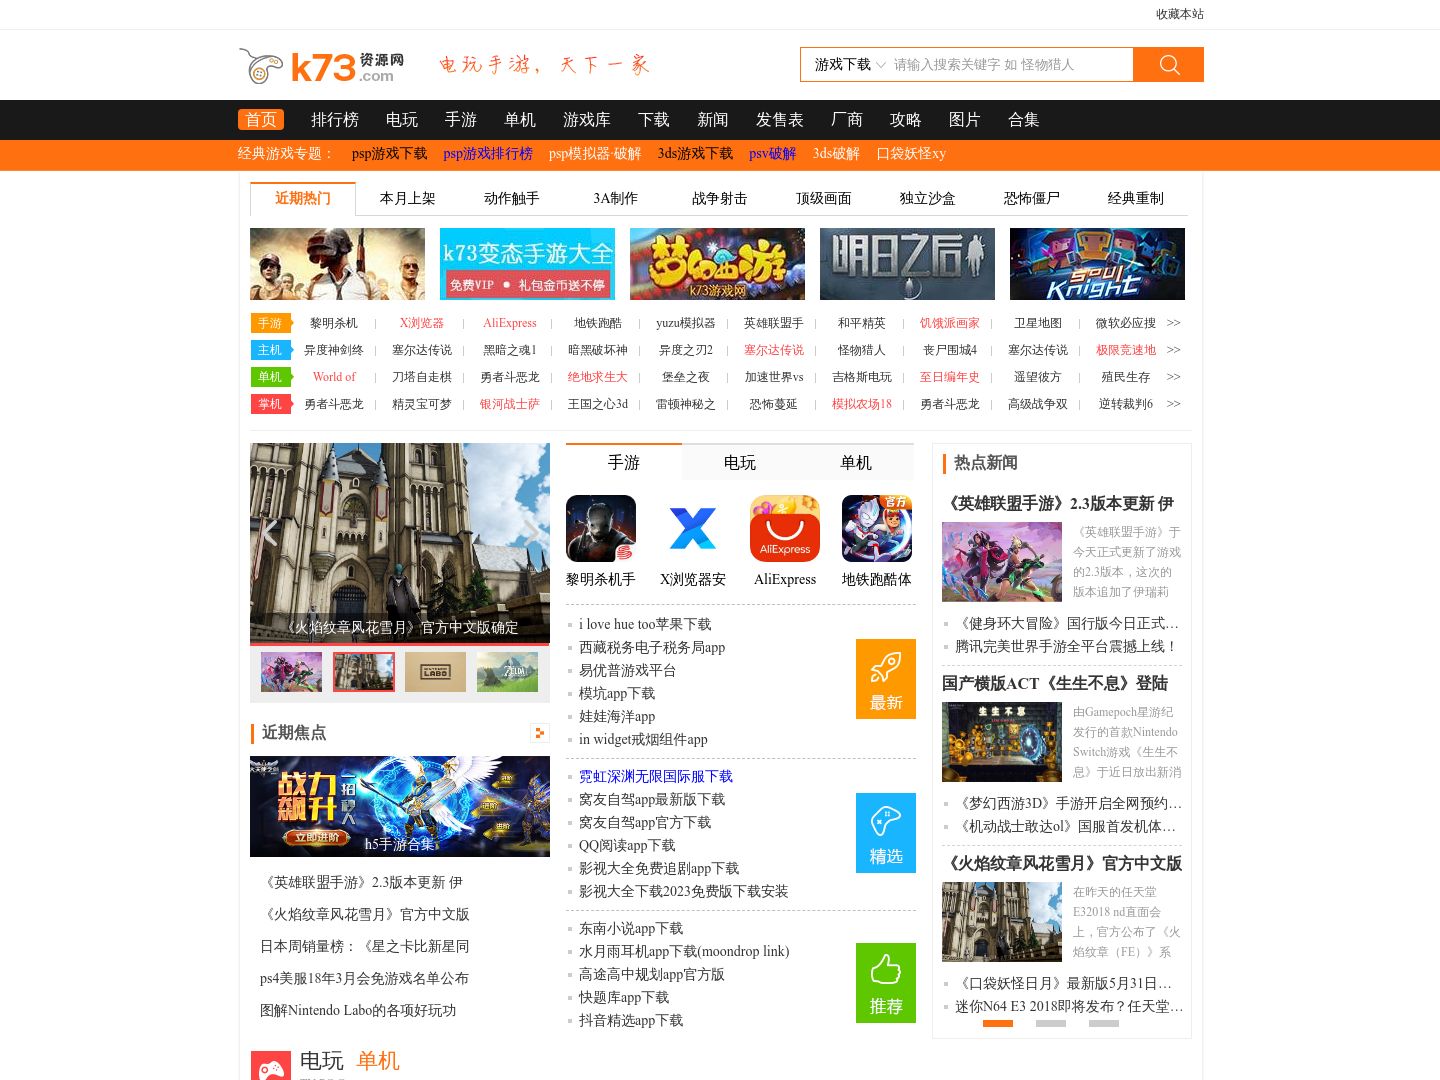This screenshot has height=1080, width=1440.
Task: Show previous slide with left arrow
Action: tap(270, 532)
